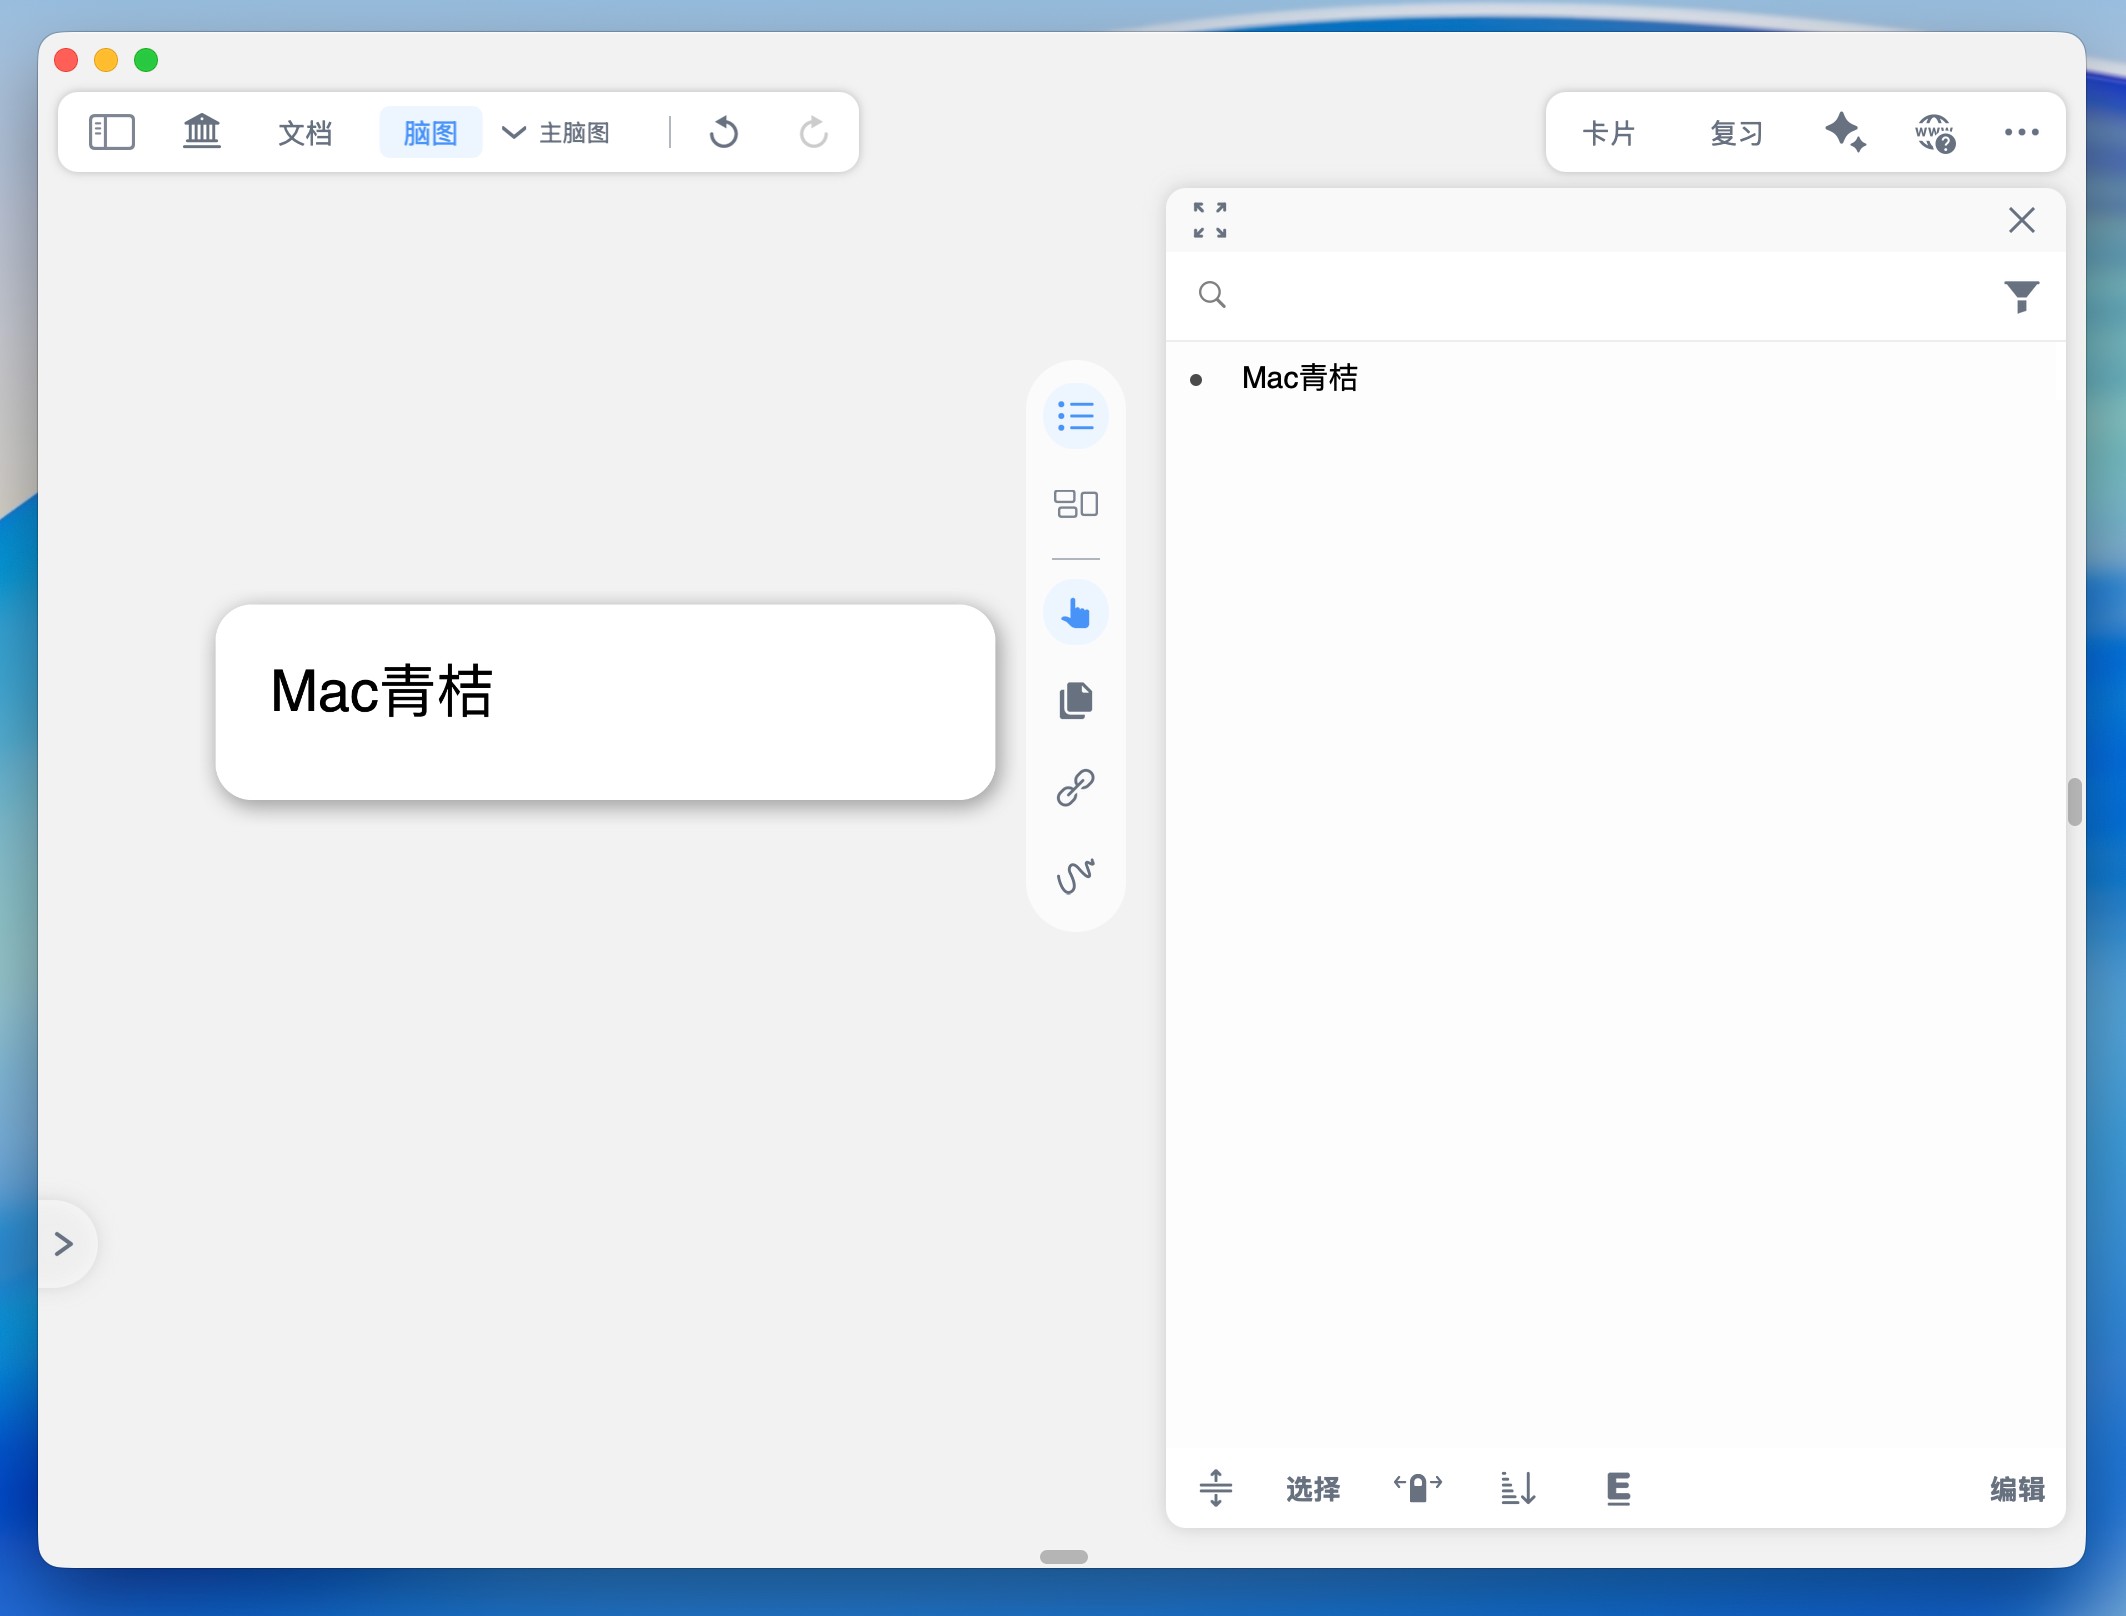Select the link chain tool

(1076, 788)
